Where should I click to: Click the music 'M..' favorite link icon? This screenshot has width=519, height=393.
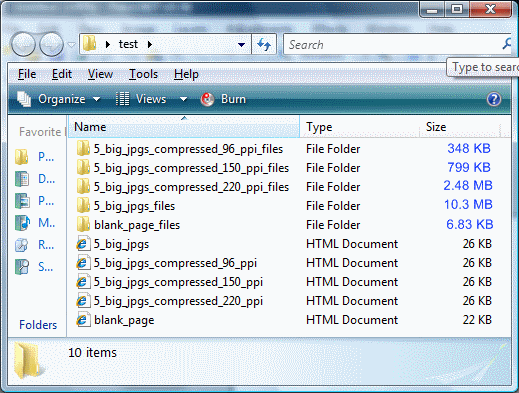click(22, 223)
